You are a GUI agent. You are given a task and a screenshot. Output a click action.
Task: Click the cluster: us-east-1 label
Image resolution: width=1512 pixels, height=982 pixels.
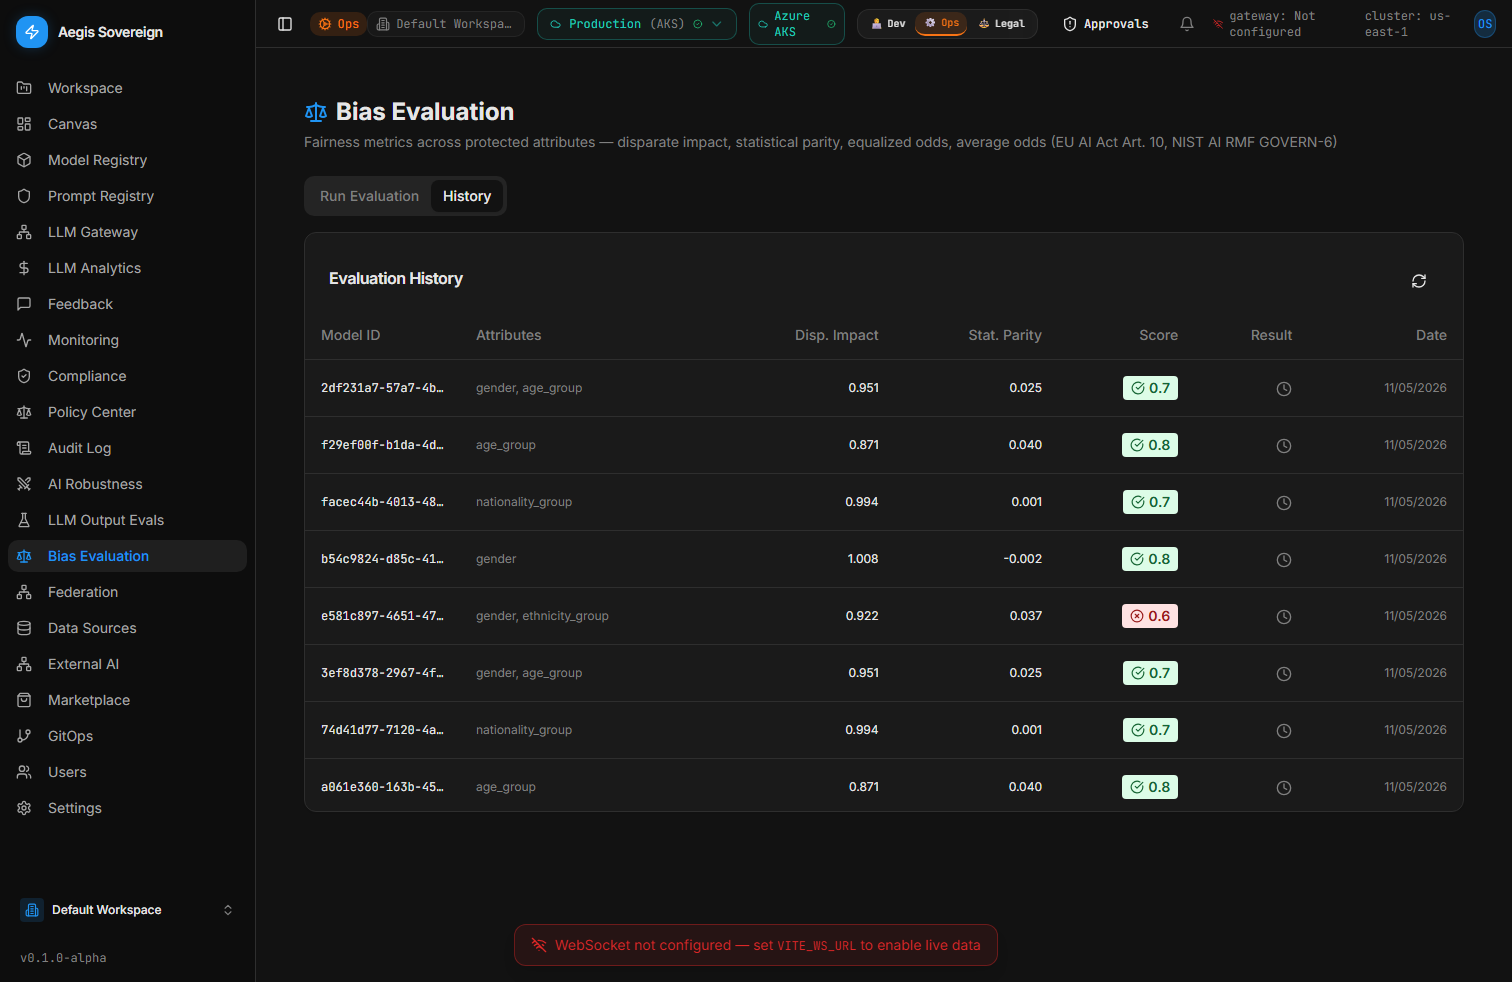pos(1407,24)
